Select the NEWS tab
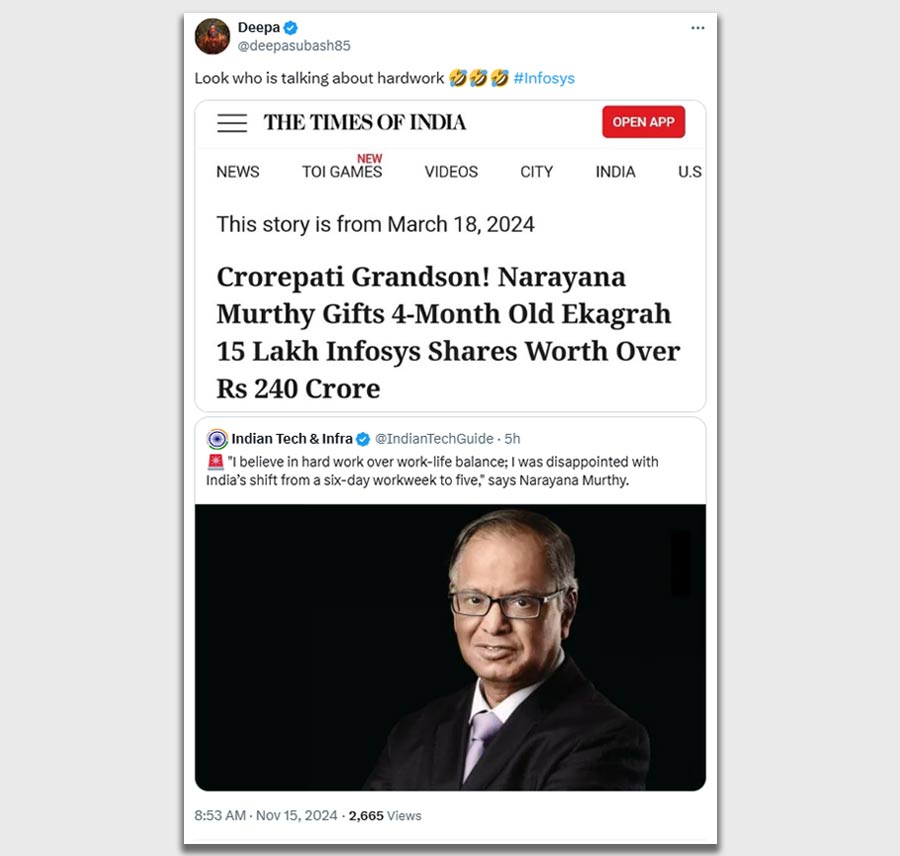Viewport: 900px width, 856px height. point(238,172)
